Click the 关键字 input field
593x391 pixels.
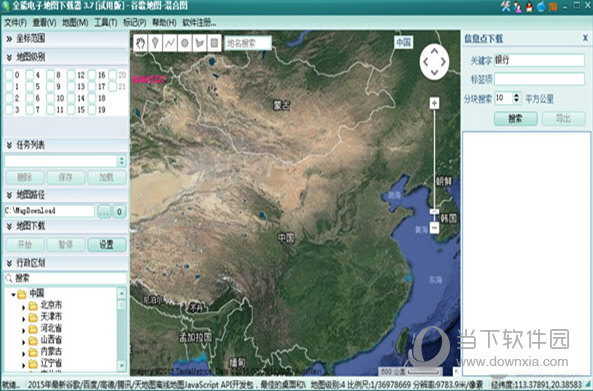[x=539, y=60]
